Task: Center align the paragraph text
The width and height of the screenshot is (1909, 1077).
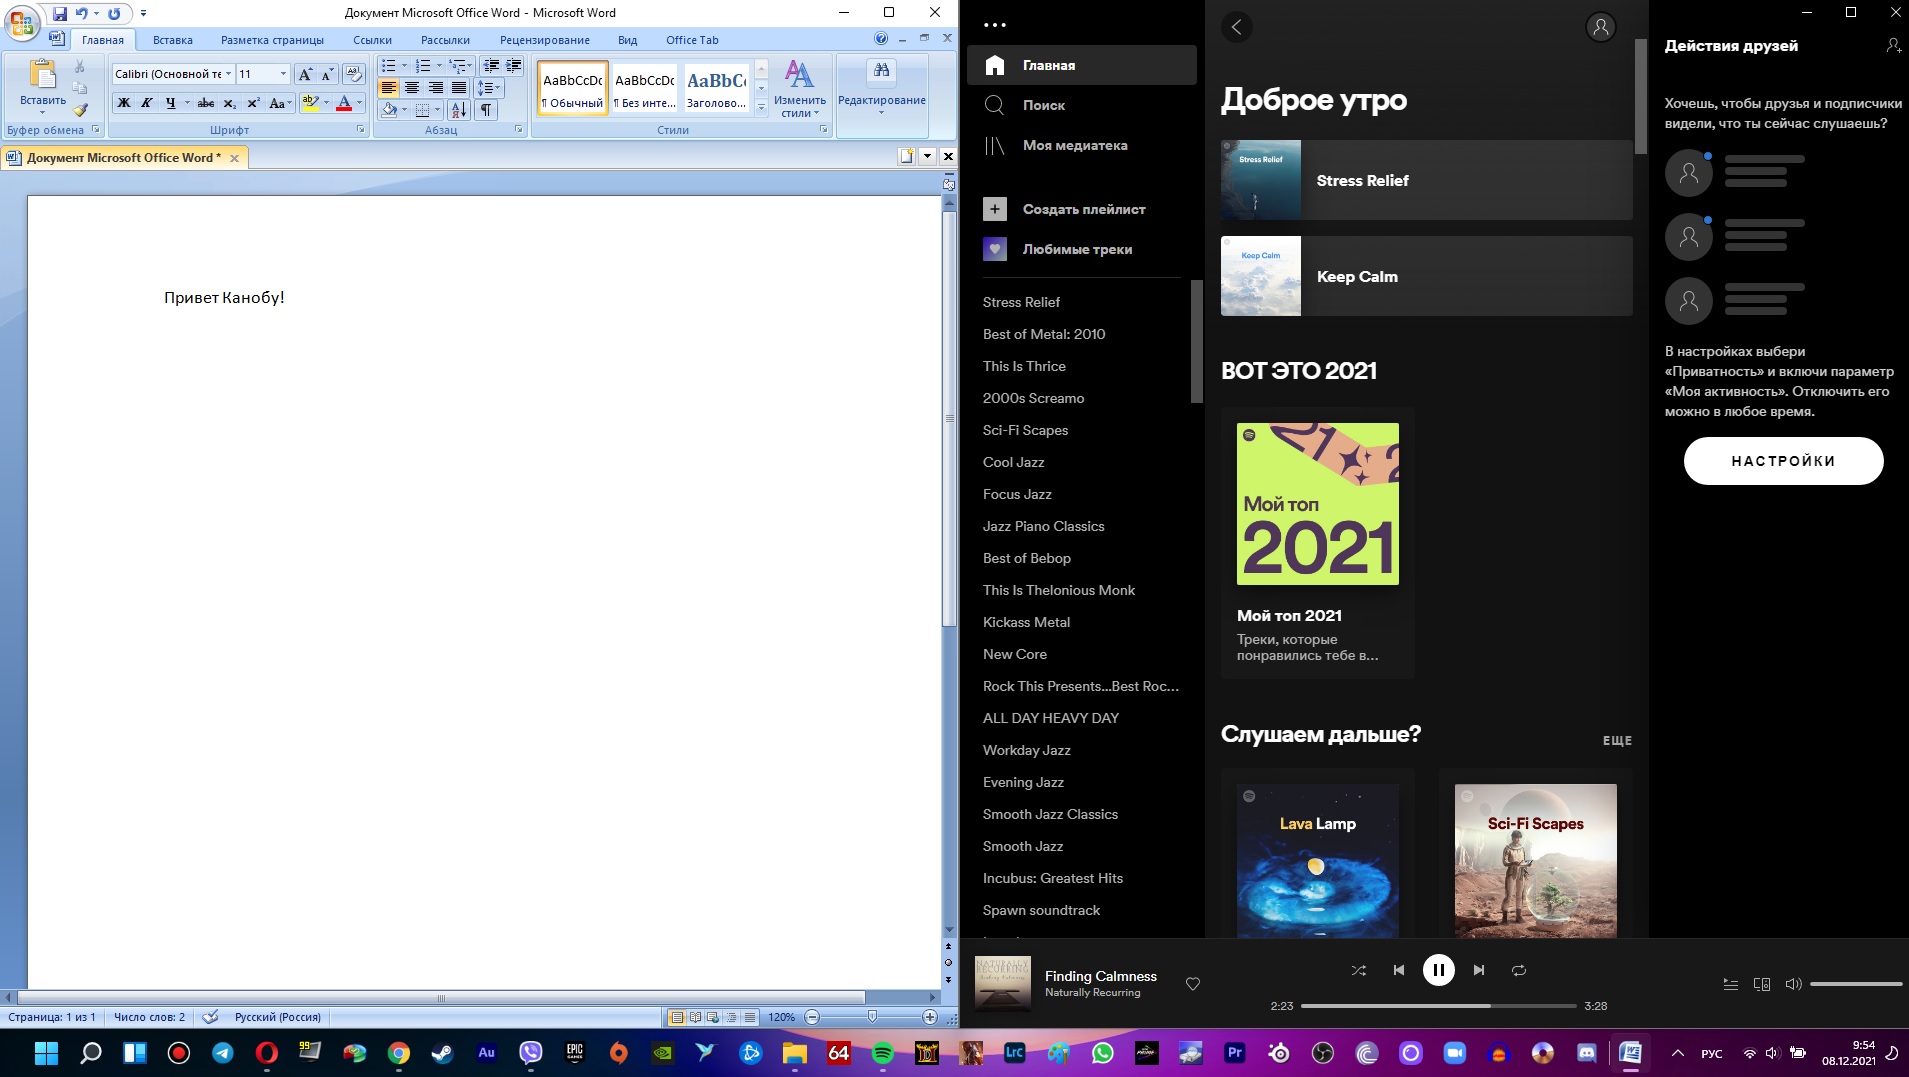Action: tap(412, 88)
